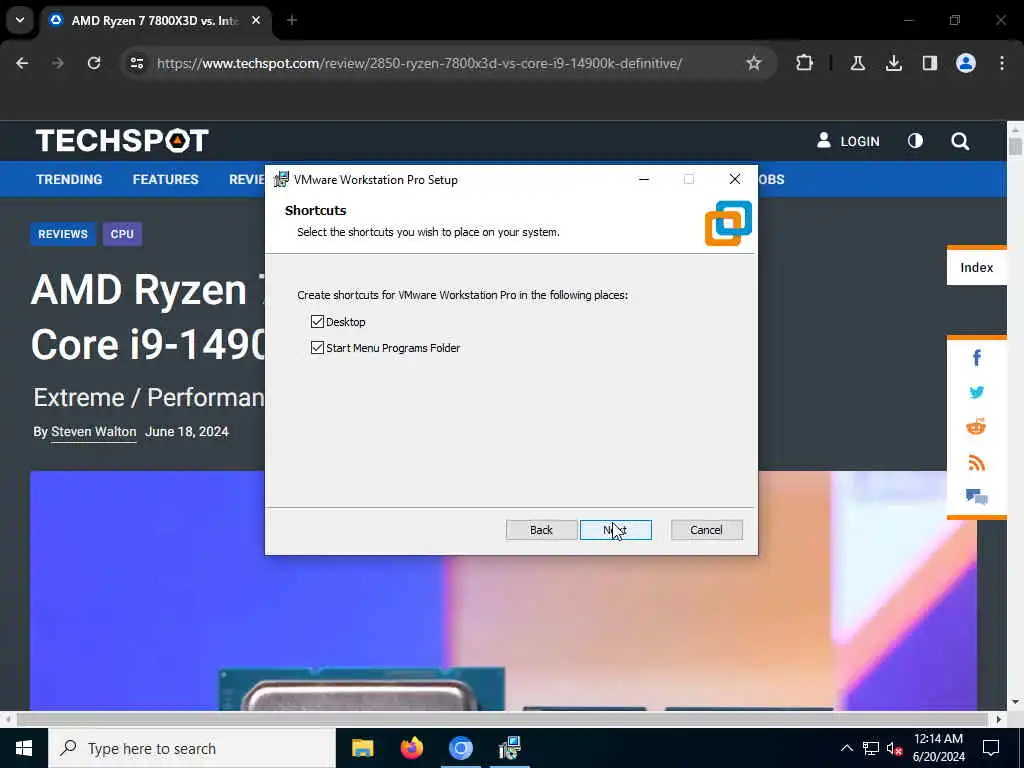This screenshot has width=1024, height=768.
Task: Open a new Chrome tab
Action: [292, 20]
